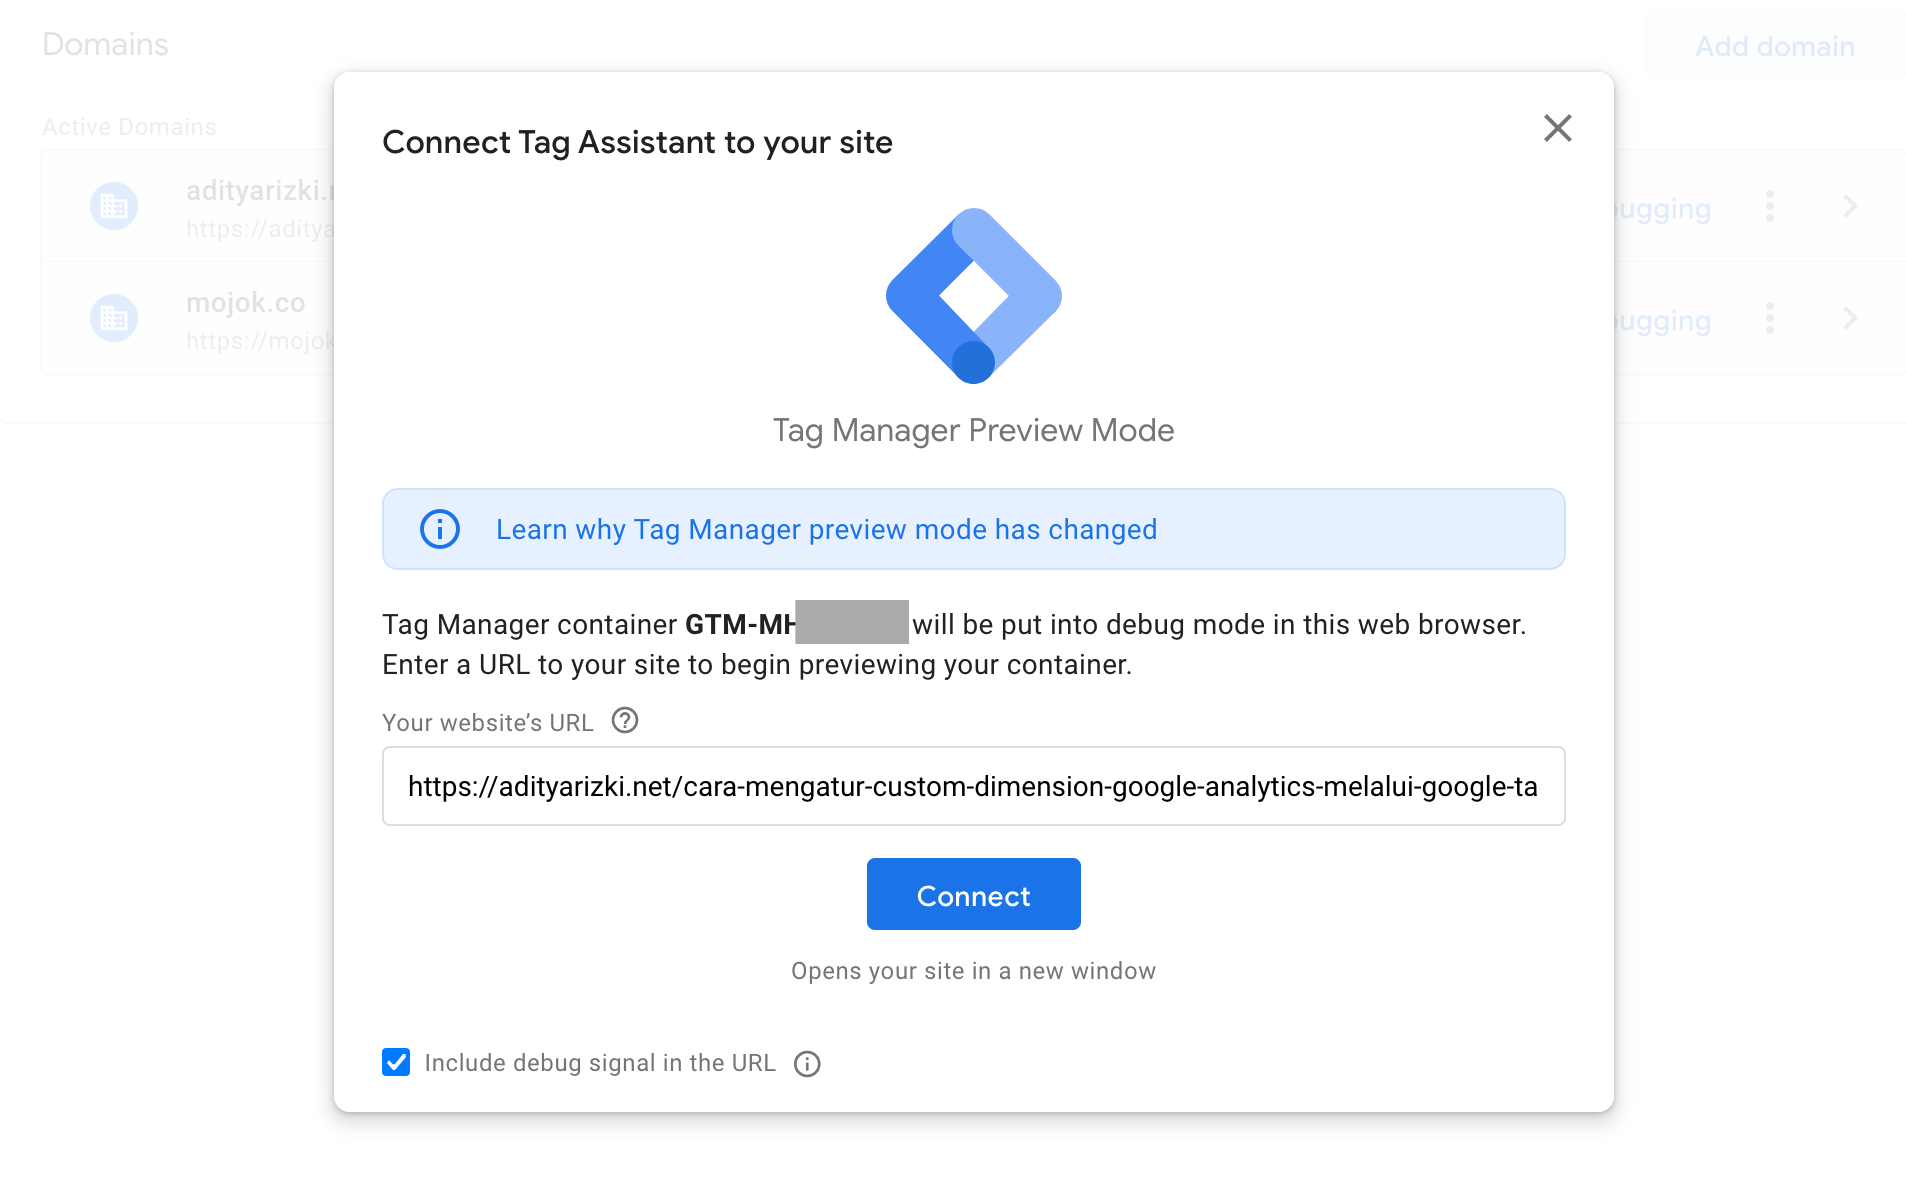The height and width of the screenshot is (1178, 1906).
Task: Click the Tag Manager logo icon
Action: (973, 296)
